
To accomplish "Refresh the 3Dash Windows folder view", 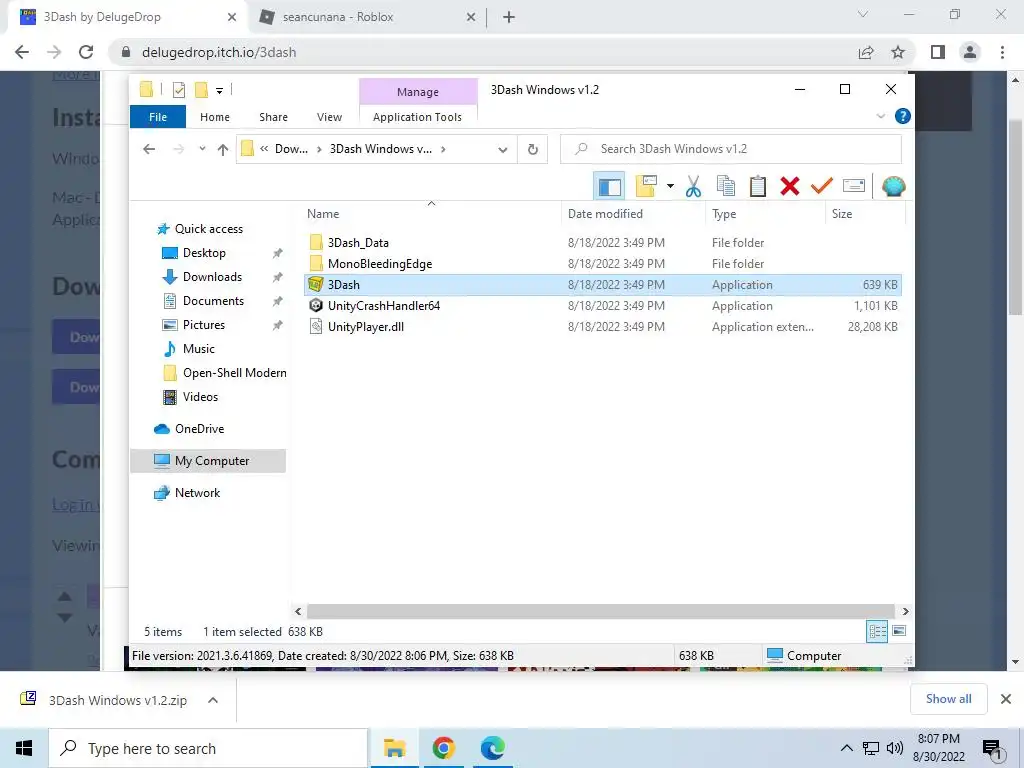I will pyautogui.click(x=533, y=150).
